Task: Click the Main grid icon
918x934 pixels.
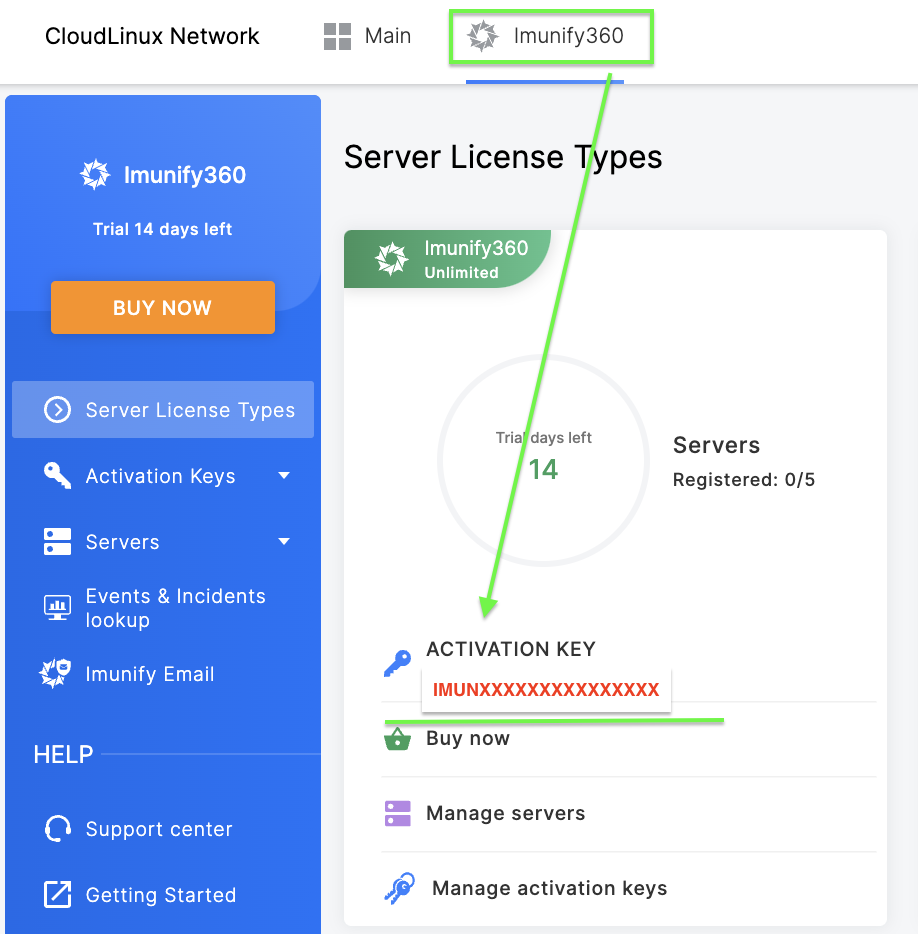Action: pos(337,36)
